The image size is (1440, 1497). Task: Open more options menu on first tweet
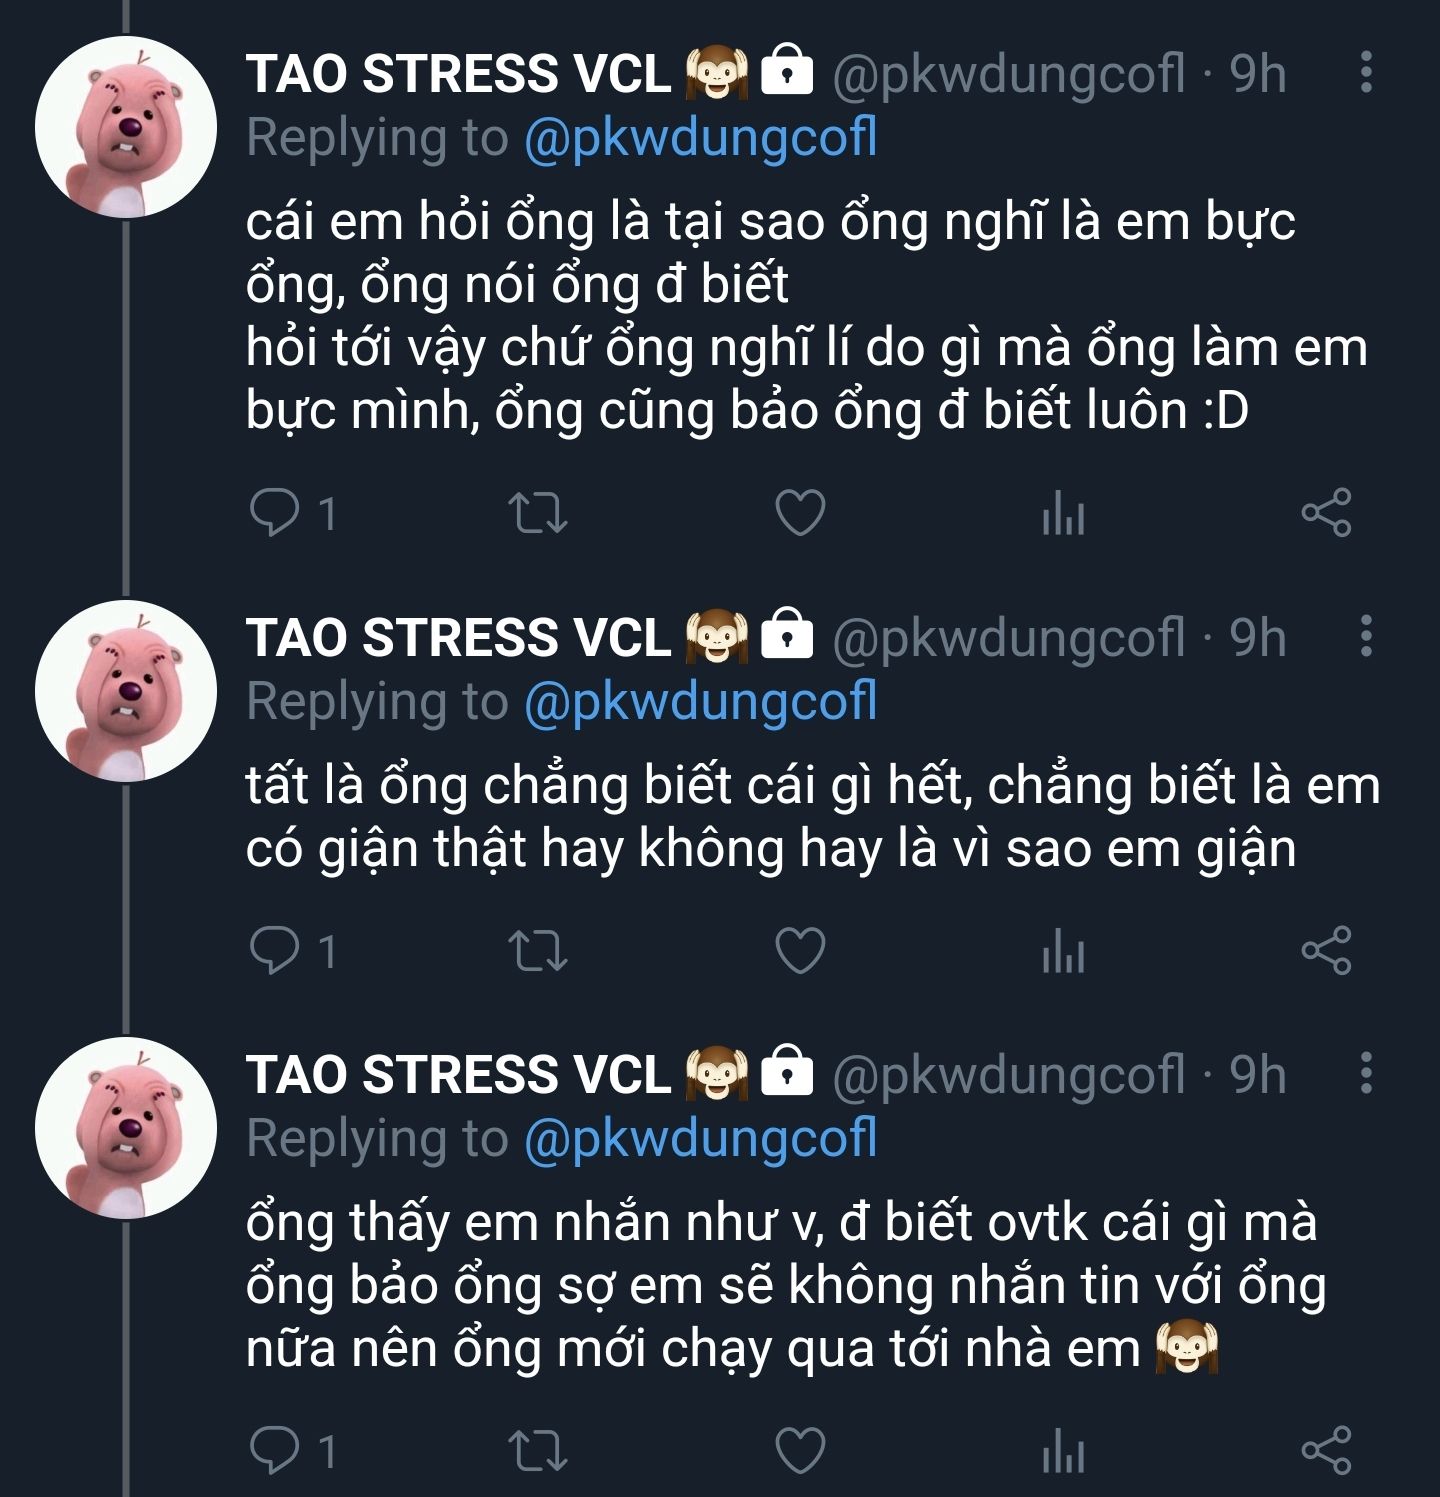(x=1366, y=72)
